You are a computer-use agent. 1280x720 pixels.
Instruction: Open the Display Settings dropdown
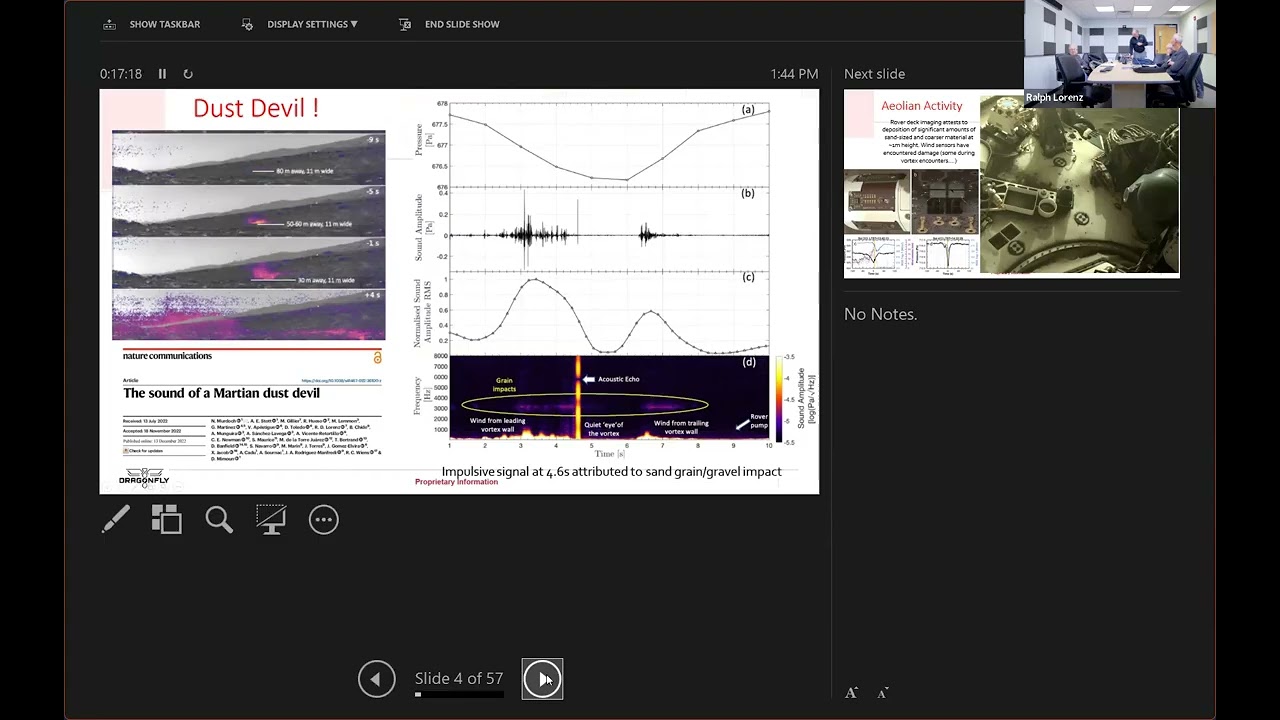click(300, 24)
